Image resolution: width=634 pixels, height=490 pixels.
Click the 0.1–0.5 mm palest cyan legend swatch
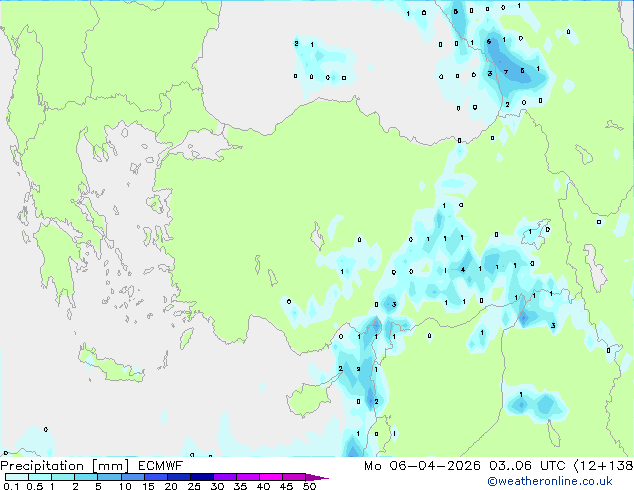click(17, 477)
